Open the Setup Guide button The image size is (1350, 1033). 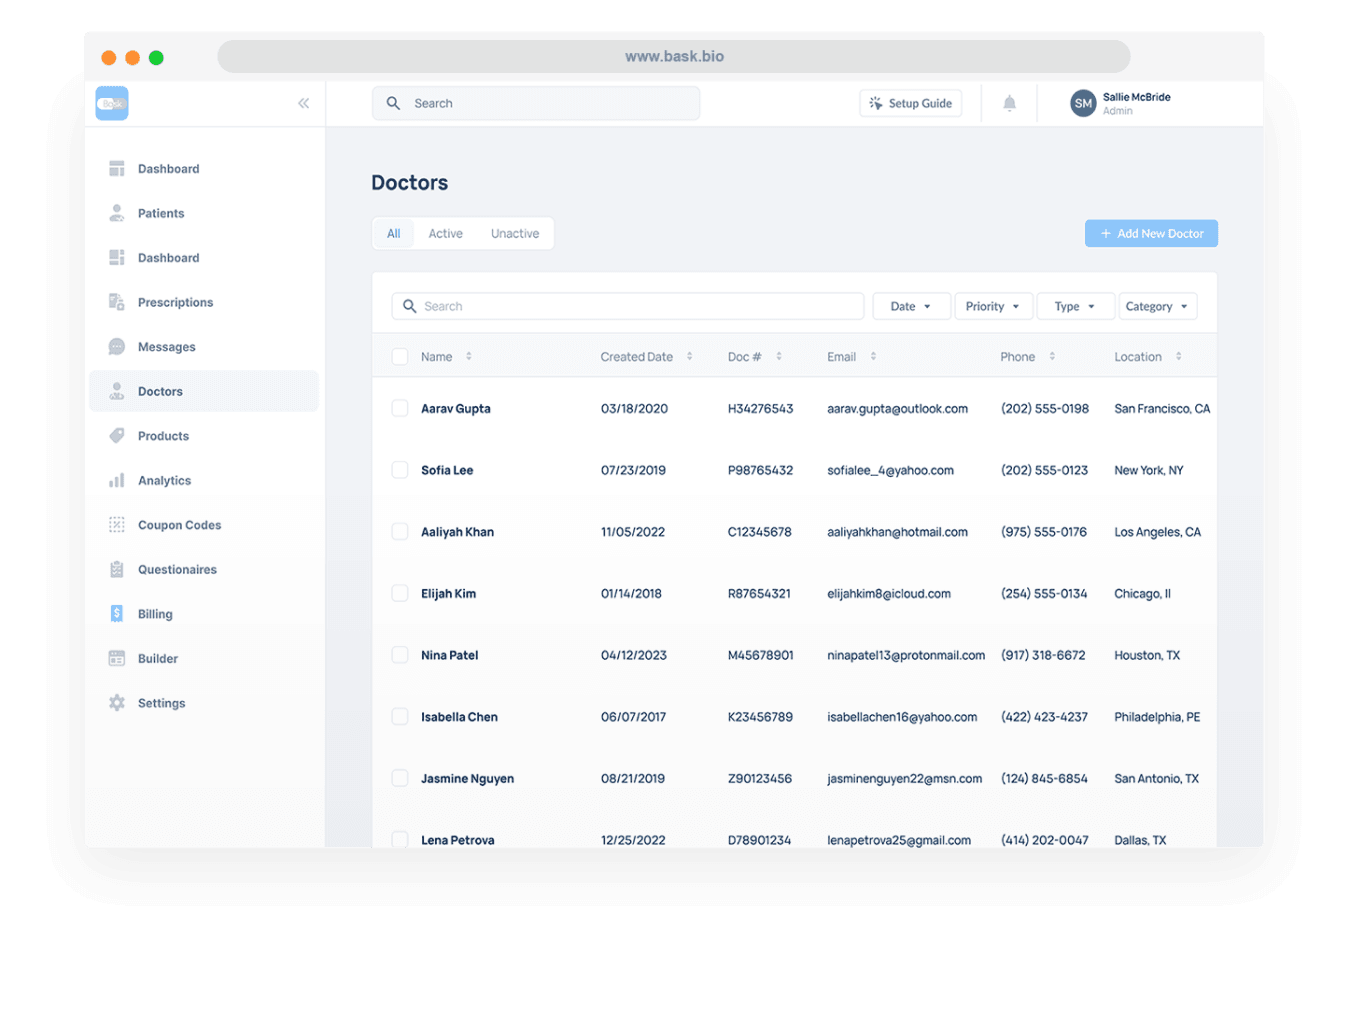click(x=910, y=103)
